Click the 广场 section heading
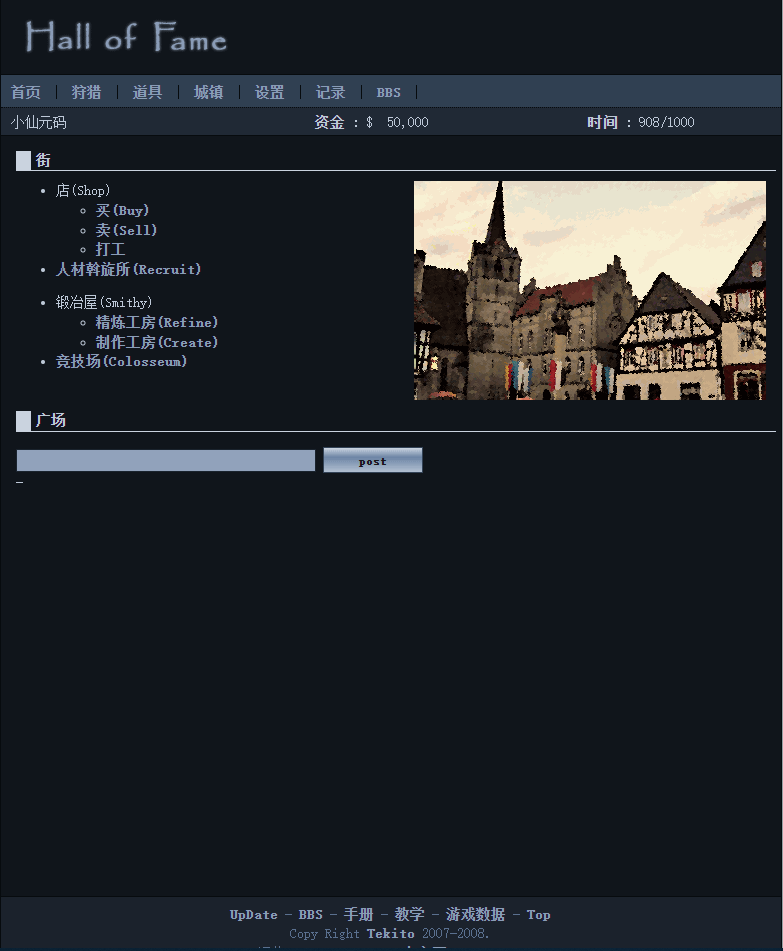 50,420
